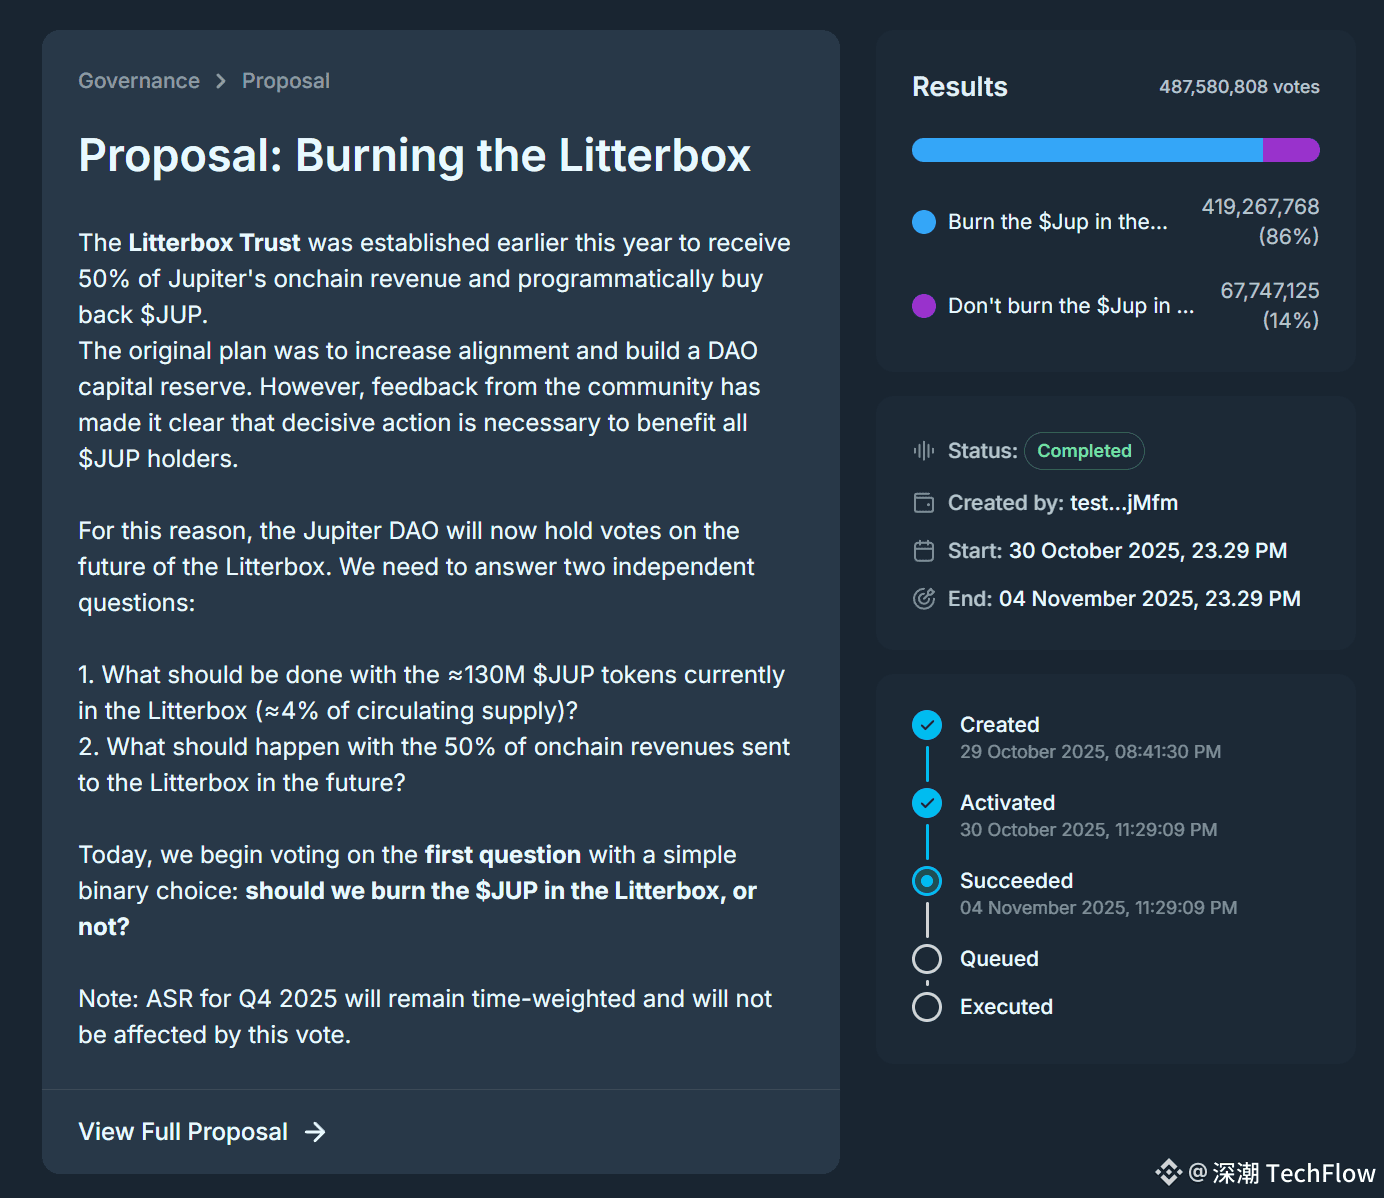
Task: Click the Status waveform icon
Action: [924, 451]
